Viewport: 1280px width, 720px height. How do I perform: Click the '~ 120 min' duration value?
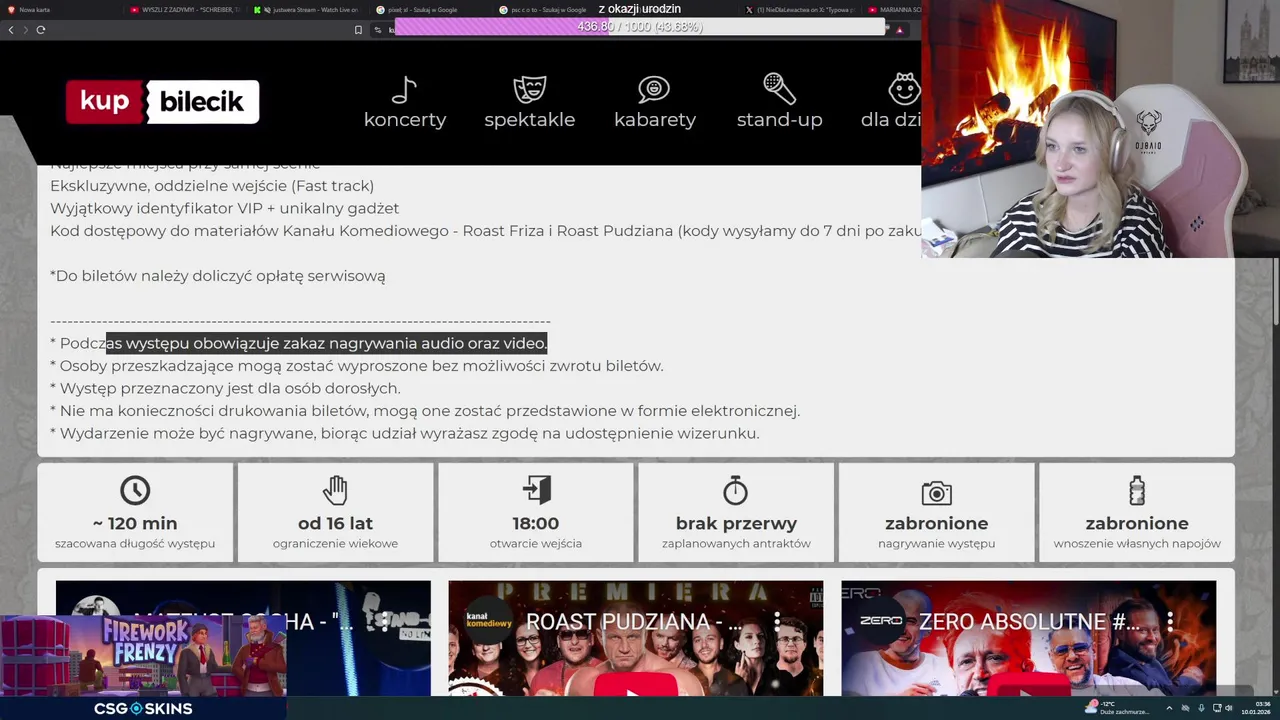[135, 523]
